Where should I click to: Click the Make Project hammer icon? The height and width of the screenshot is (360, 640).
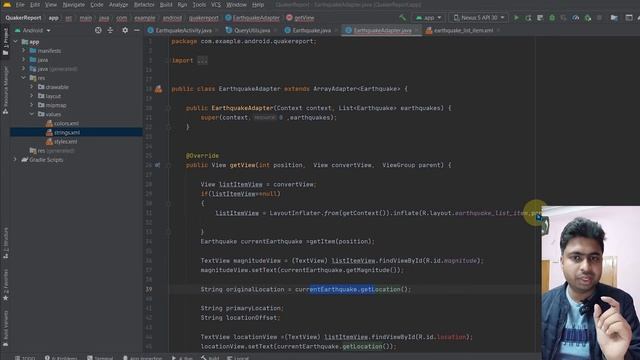tap(403, 18)
